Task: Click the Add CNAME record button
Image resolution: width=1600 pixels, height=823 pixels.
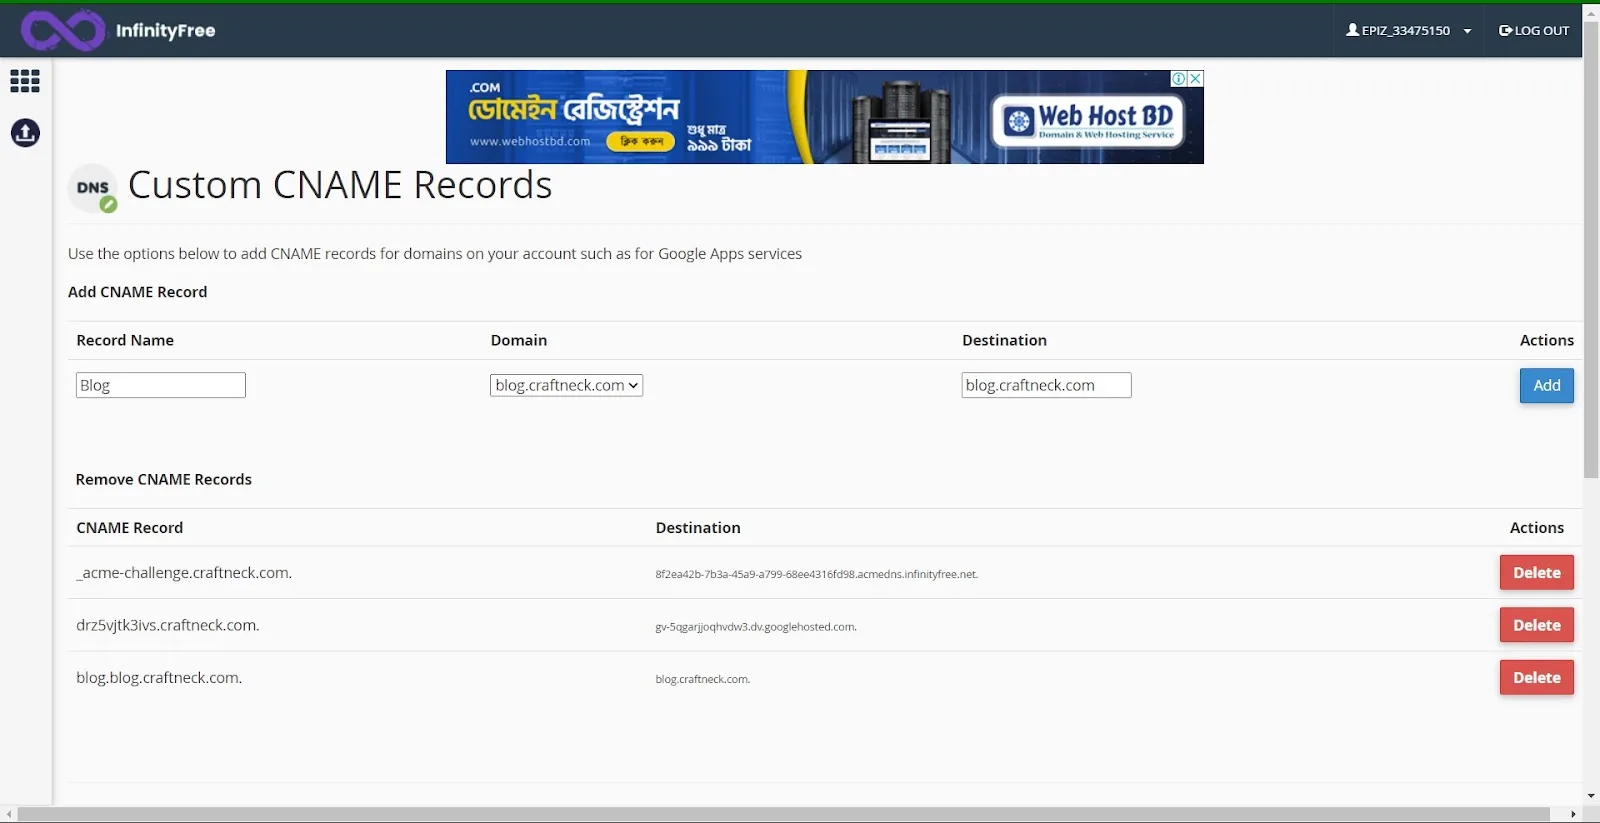Action: (1546, 385)
